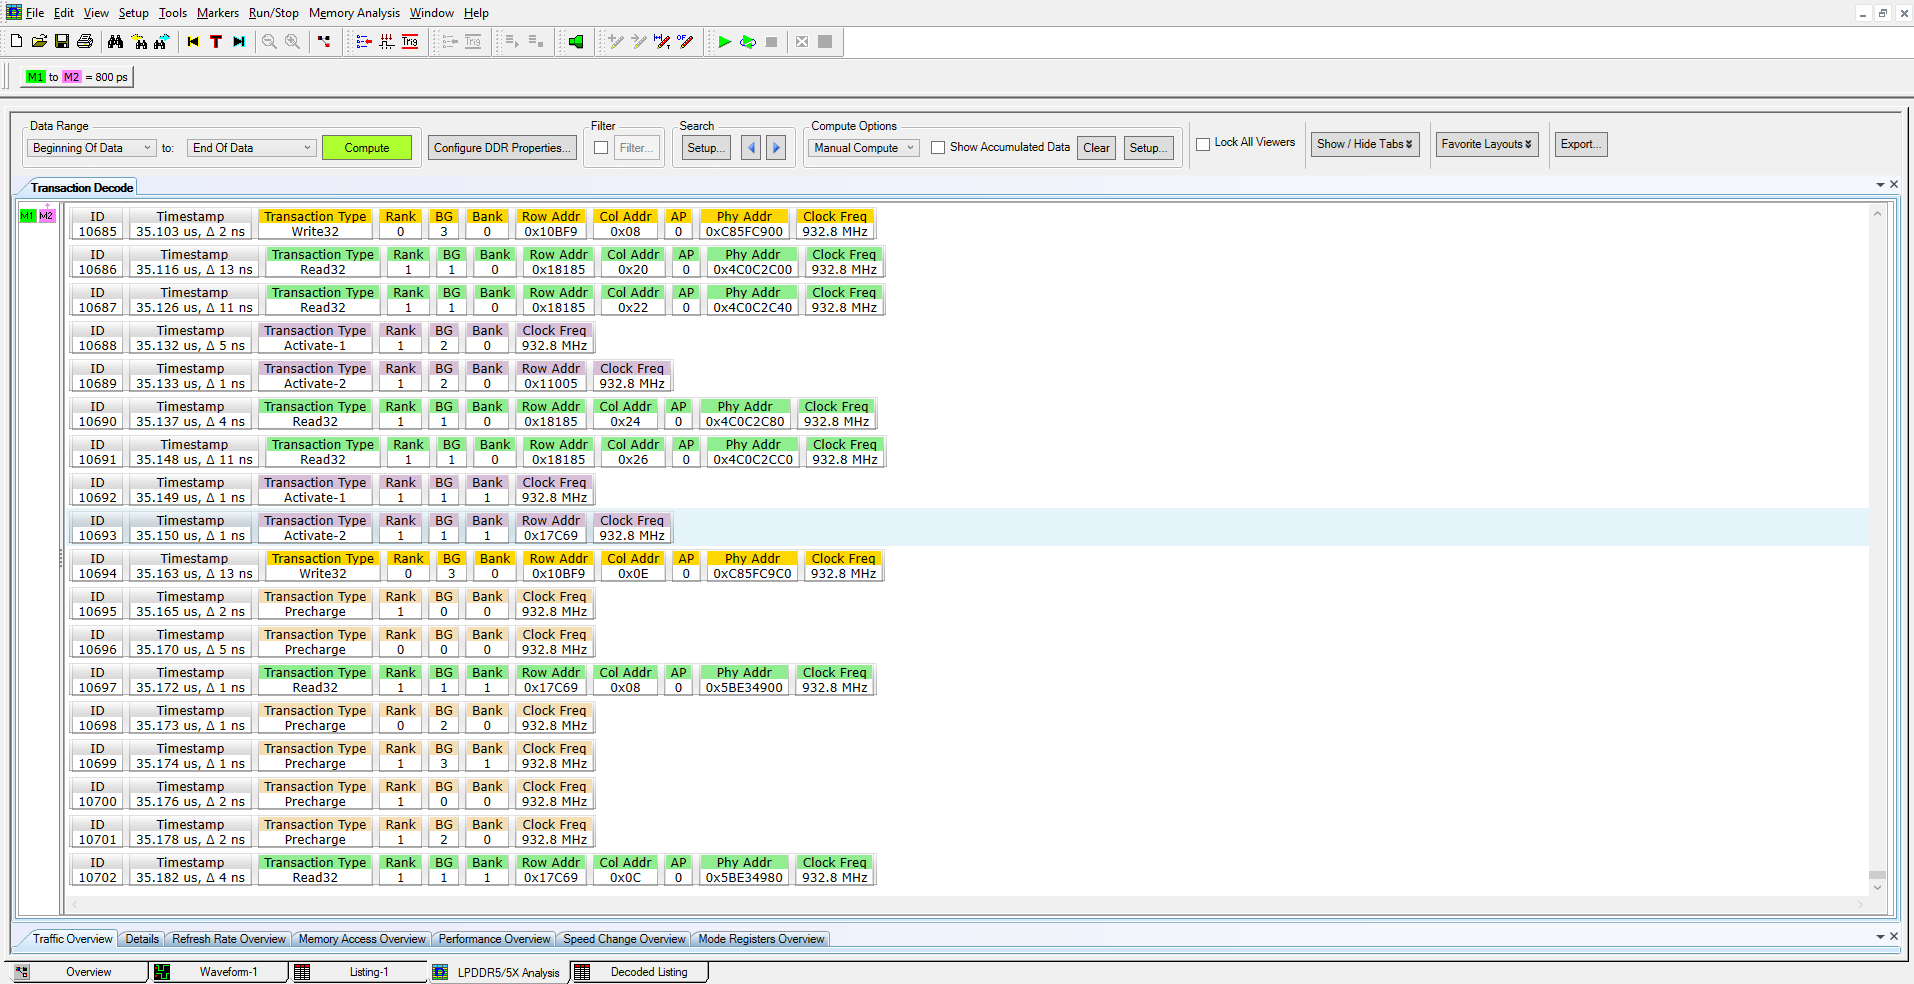This screenshot has width=1914, height=984.
Task: Click the printer icon in the toolbar
Action: point(85,41)
